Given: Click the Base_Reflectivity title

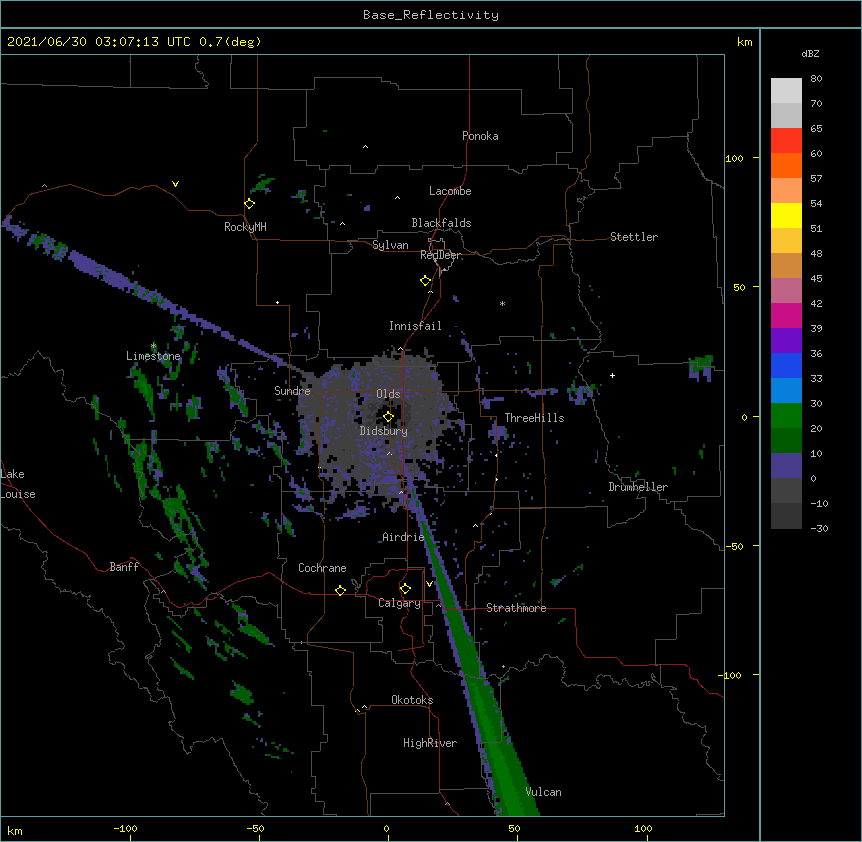Looking at the screenshot, I should pos(431,15).
